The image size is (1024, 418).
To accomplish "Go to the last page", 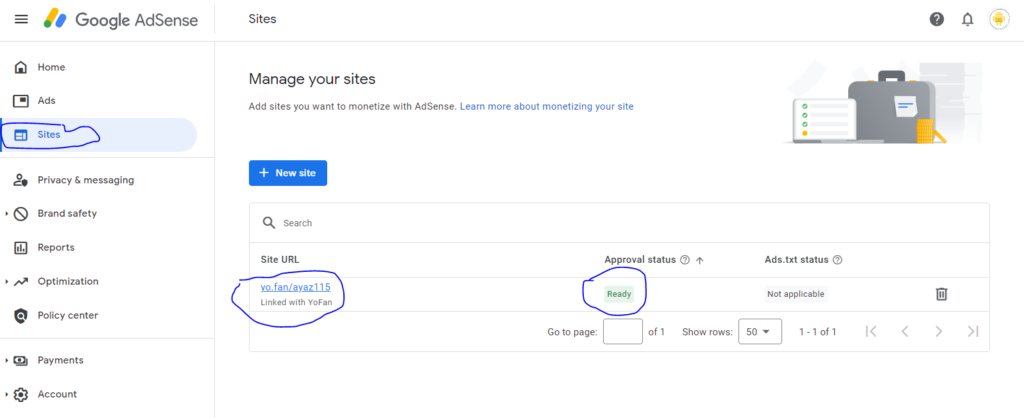I will coord(973,331).
